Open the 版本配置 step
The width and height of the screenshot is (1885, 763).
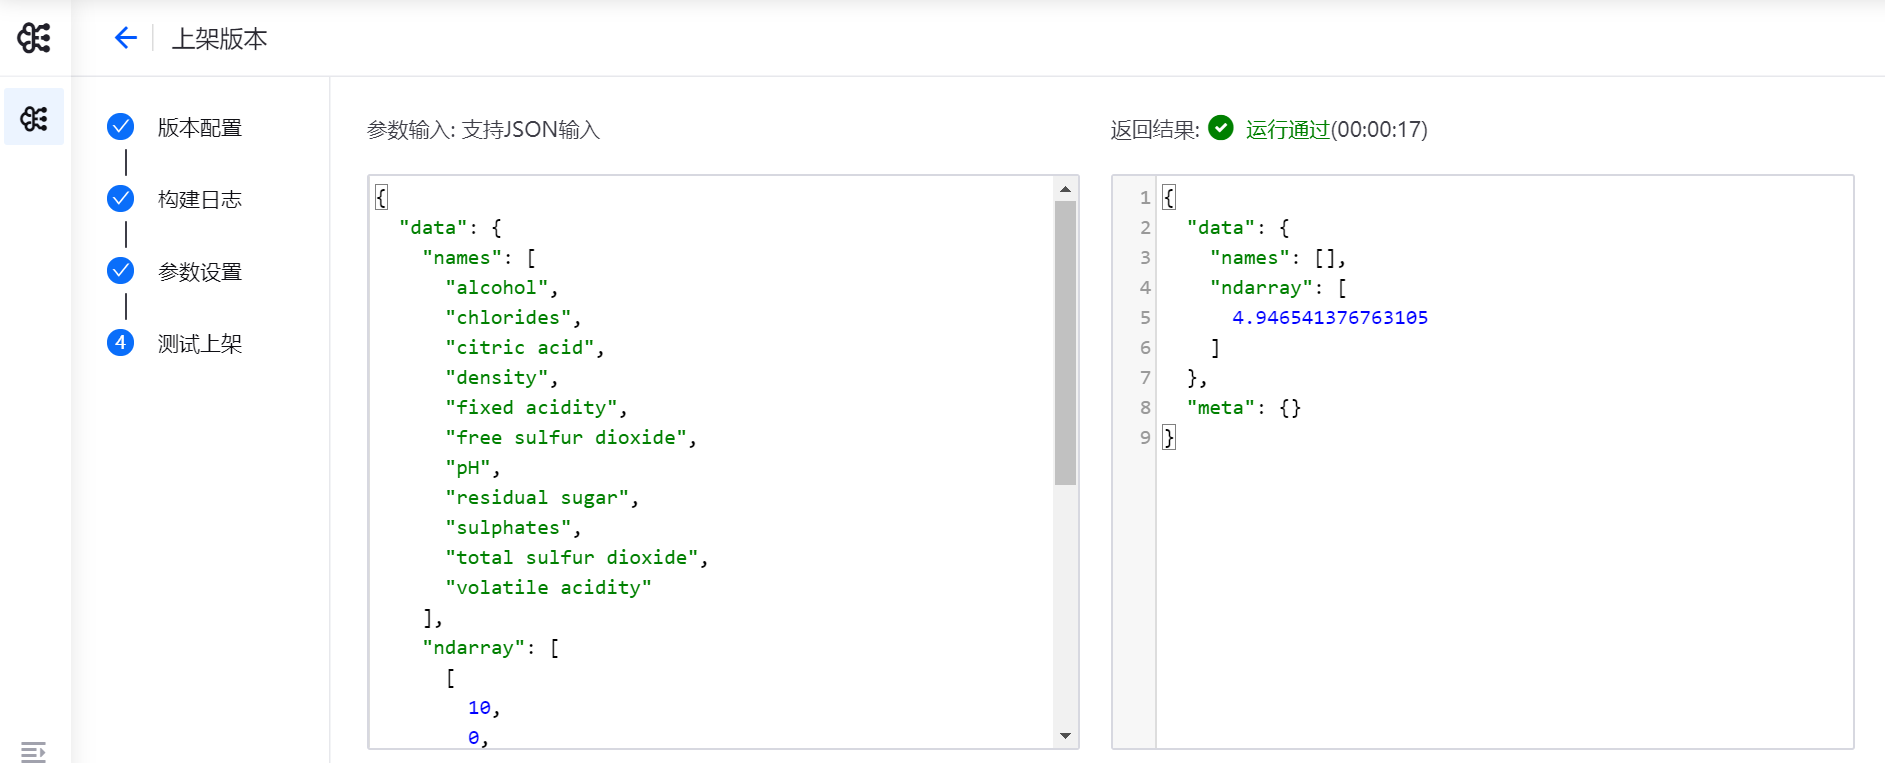point(200,128)
